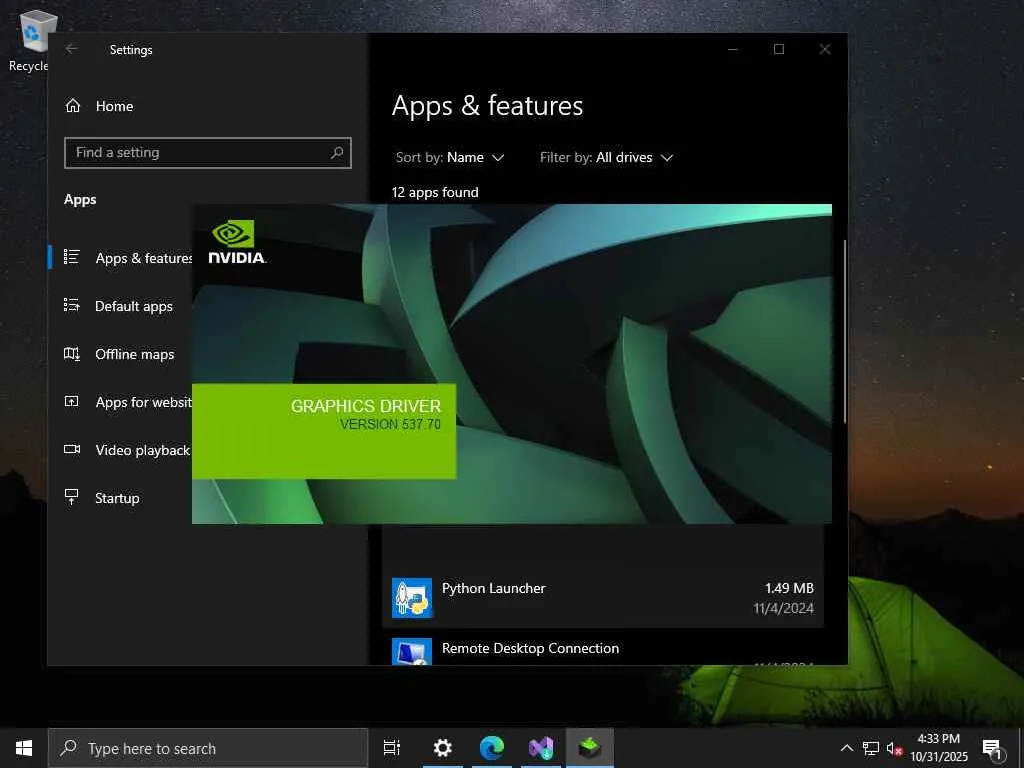Screen dimensions: 1024x768
Task: Open the Recycle Bin desktop icon
Action: point(33,41)
